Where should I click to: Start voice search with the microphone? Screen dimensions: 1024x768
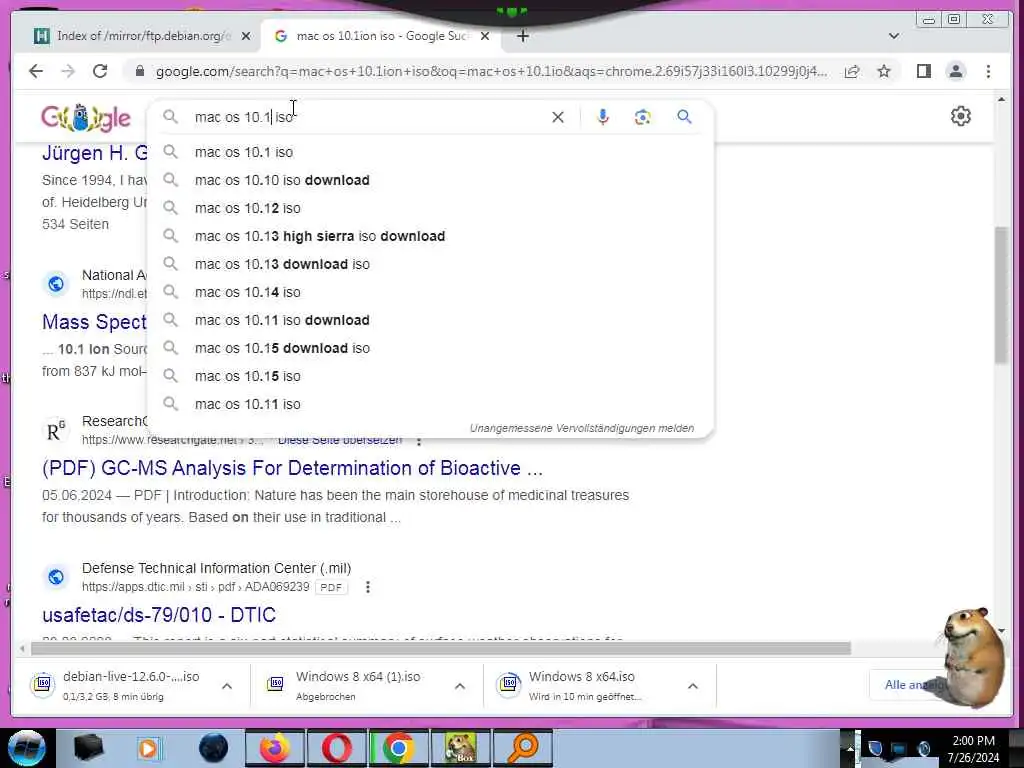tap(603, 117)
